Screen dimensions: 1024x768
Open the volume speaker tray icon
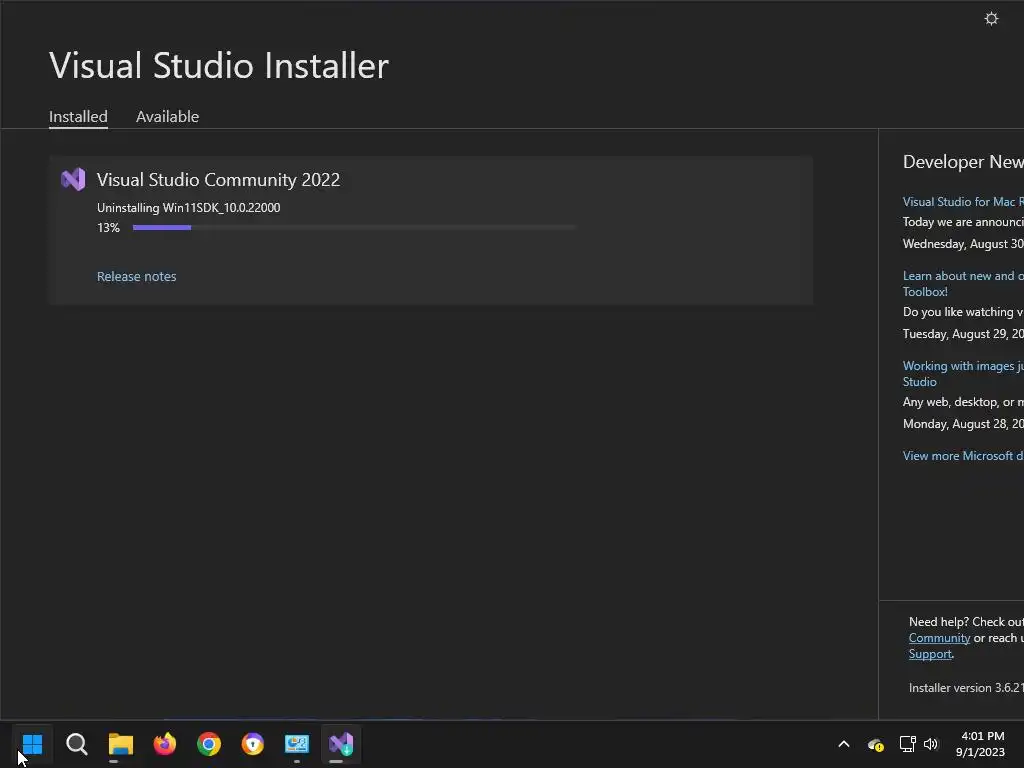pos(931,744)
